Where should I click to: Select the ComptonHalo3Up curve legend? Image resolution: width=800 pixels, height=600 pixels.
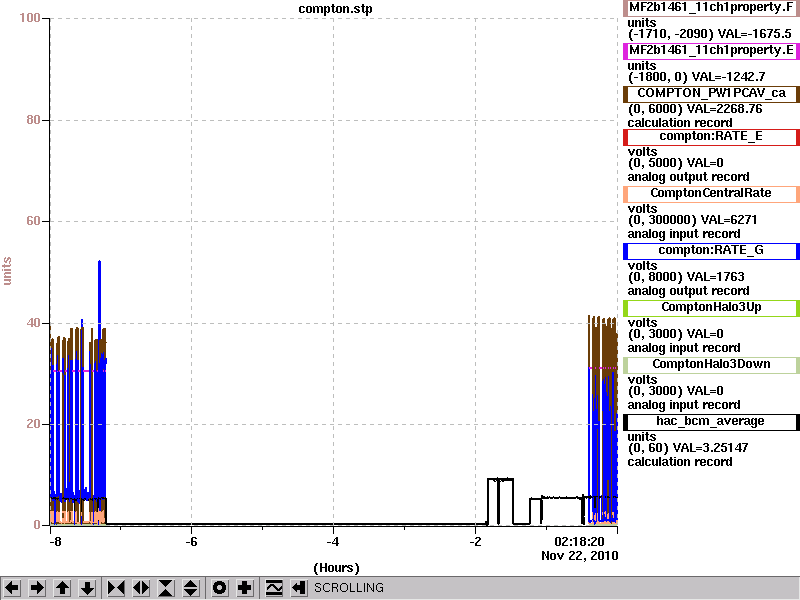(711, 307)
